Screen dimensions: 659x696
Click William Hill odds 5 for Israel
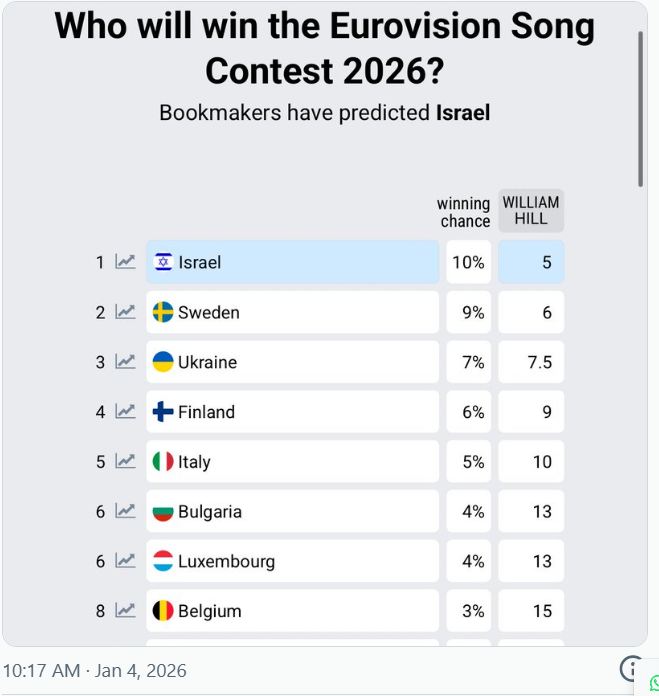click(x=531, y=262)
